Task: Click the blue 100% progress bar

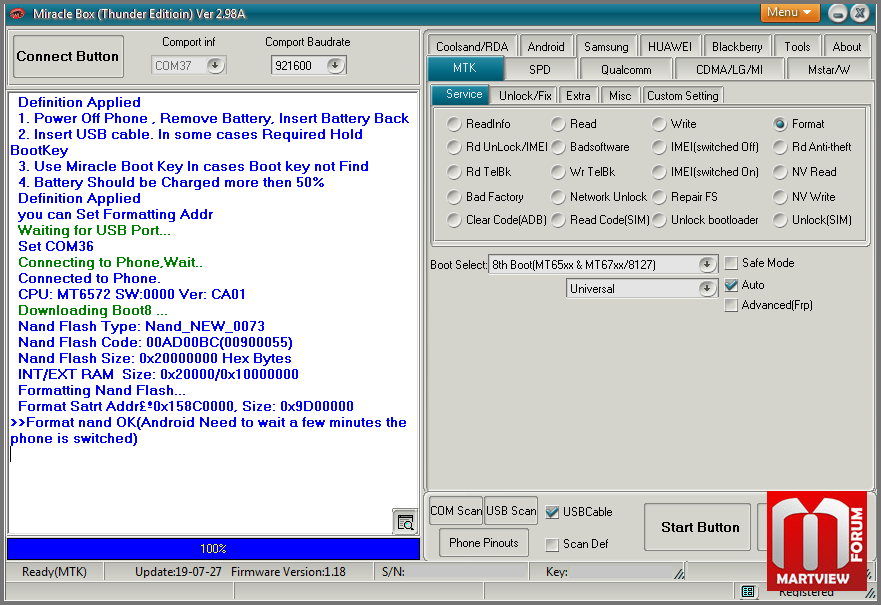Action: 213,549
